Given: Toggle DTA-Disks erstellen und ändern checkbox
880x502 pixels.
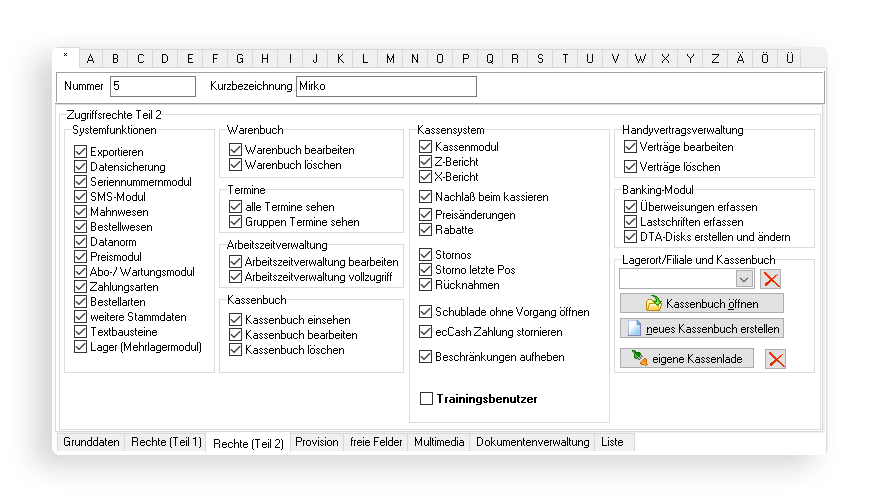Looking at the screenshot, I should (x=630, y=237).
